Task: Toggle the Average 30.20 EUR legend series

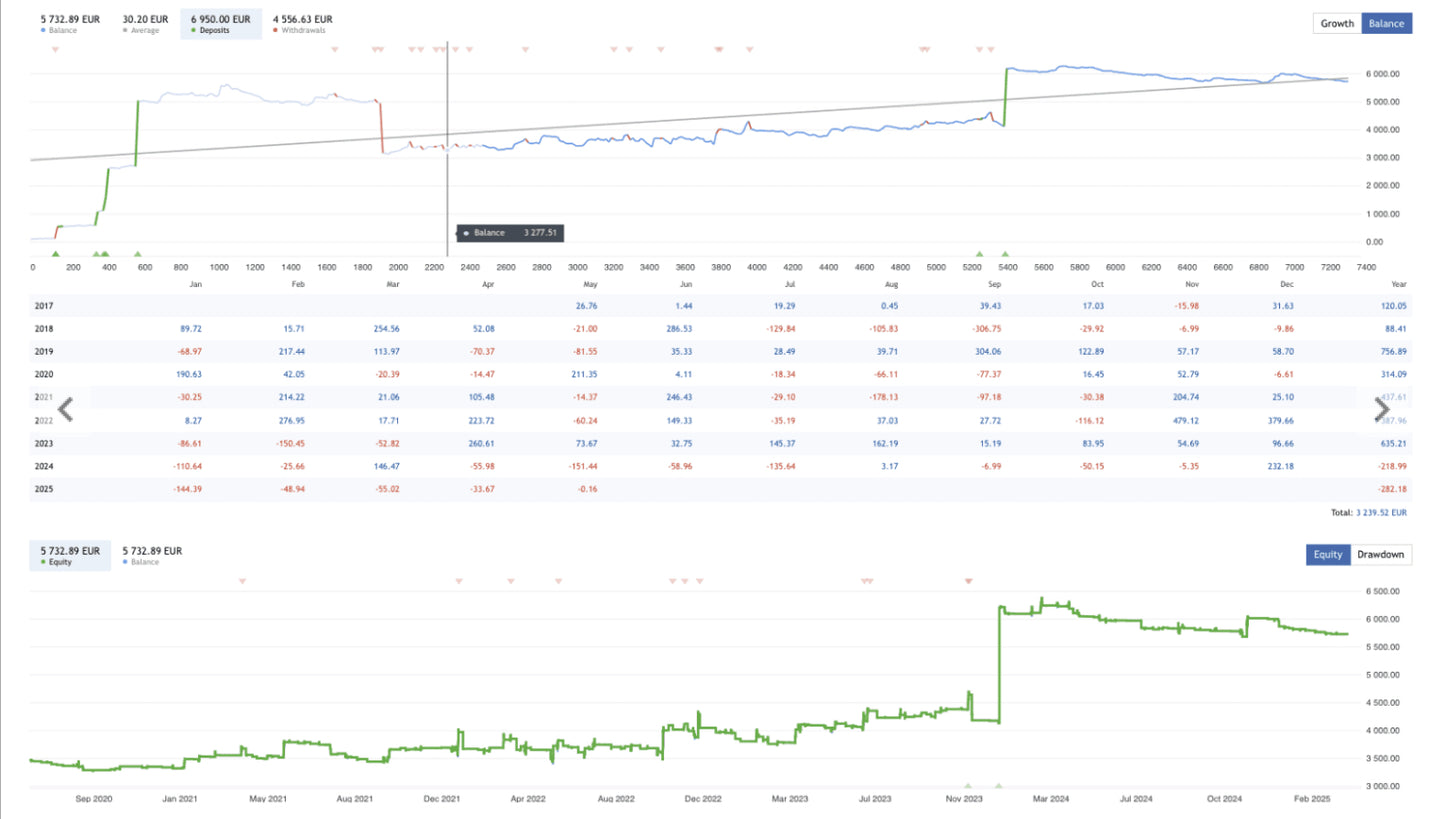Action: click(x=145, y=24)
